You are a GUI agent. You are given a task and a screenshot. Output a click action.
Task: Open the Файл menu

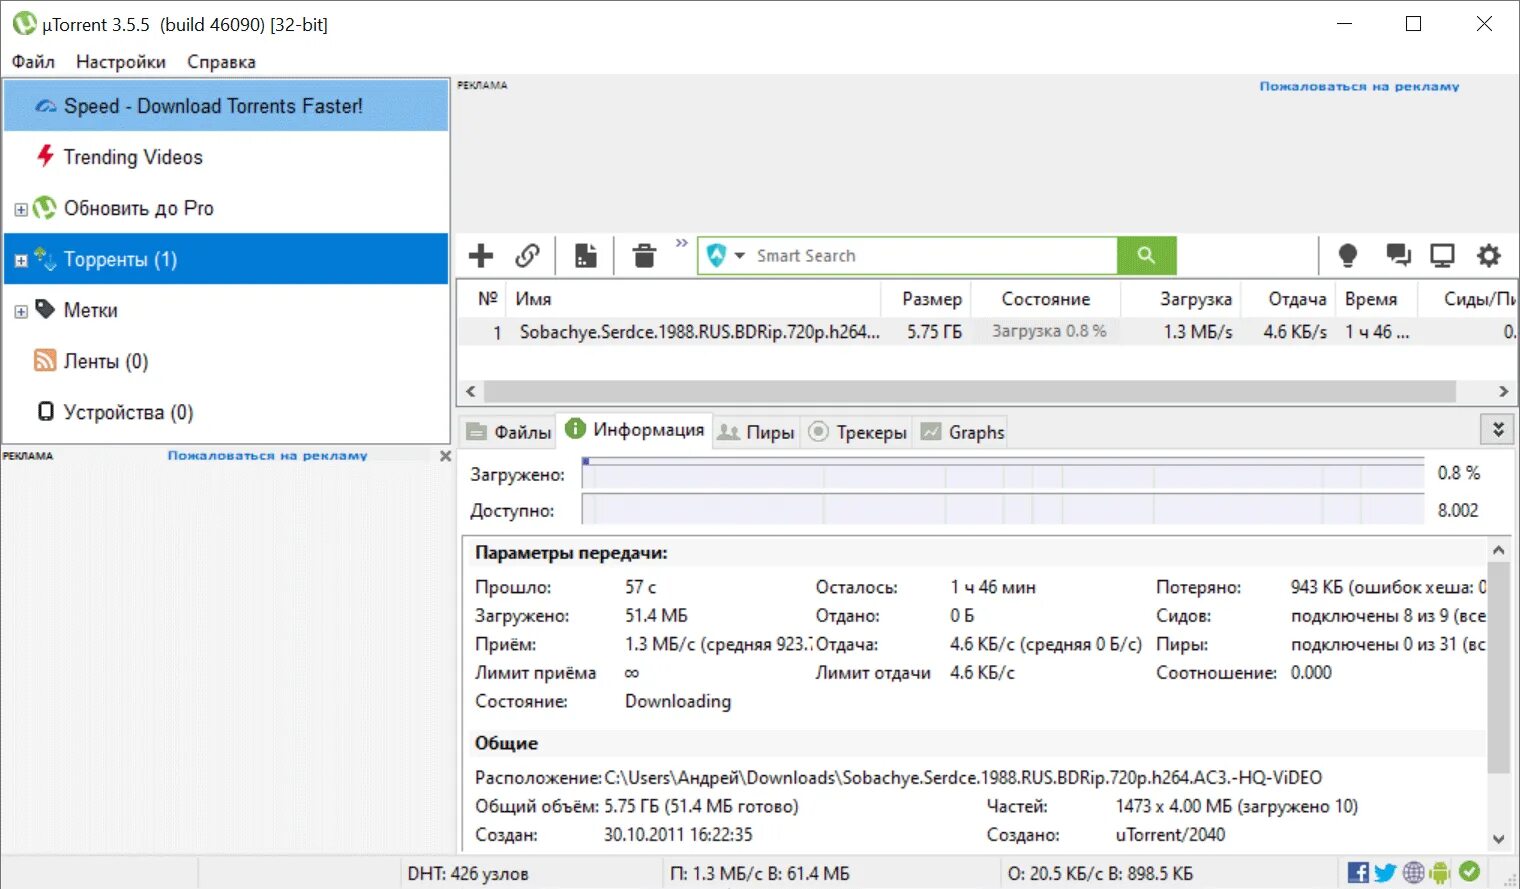(x=33, y=62)
